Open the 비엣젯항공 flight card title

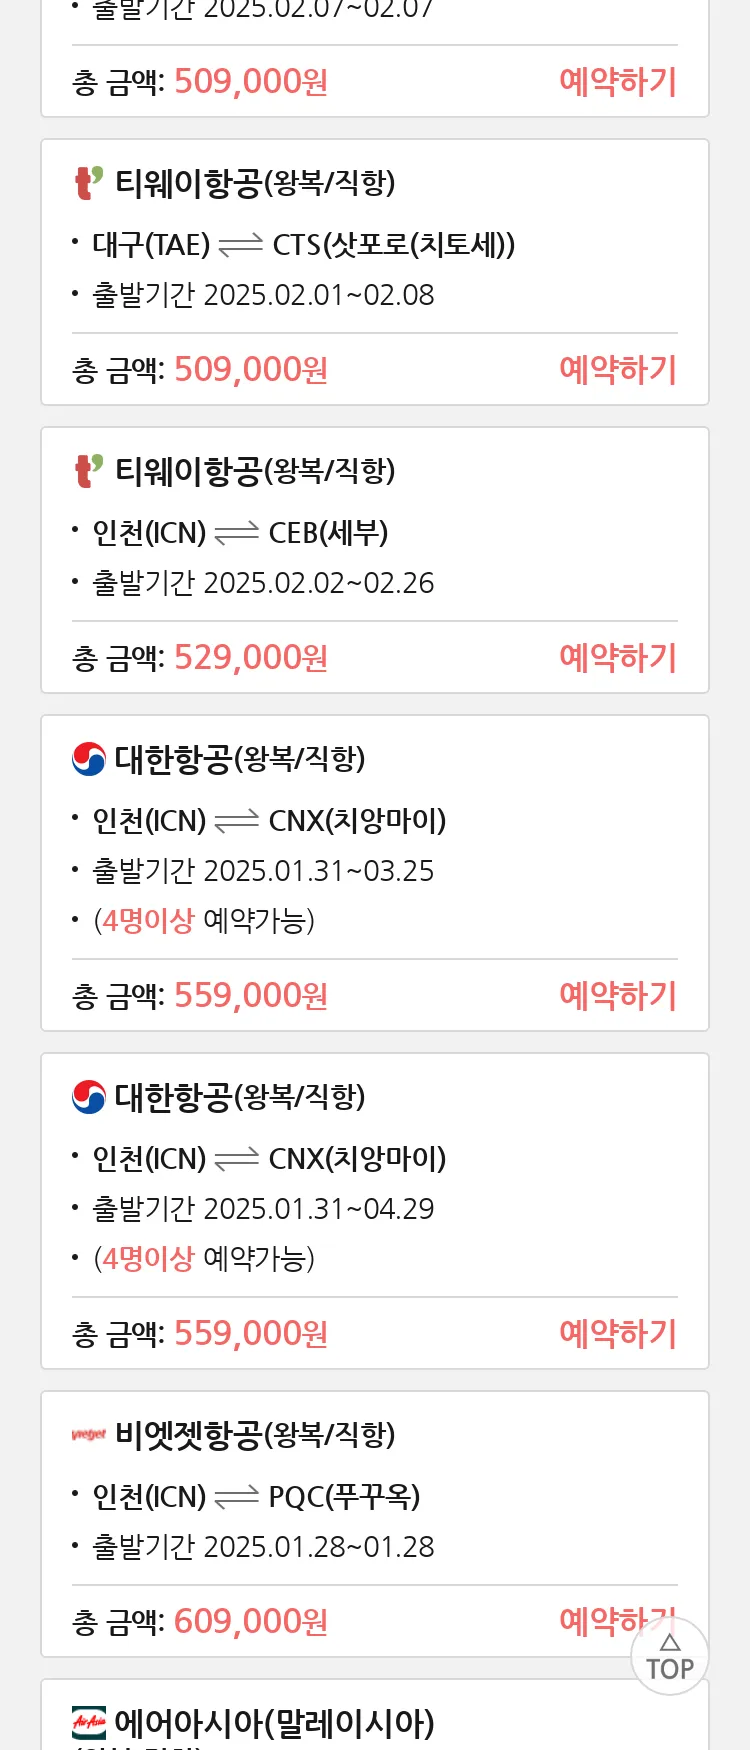[x=255, y=1435]
